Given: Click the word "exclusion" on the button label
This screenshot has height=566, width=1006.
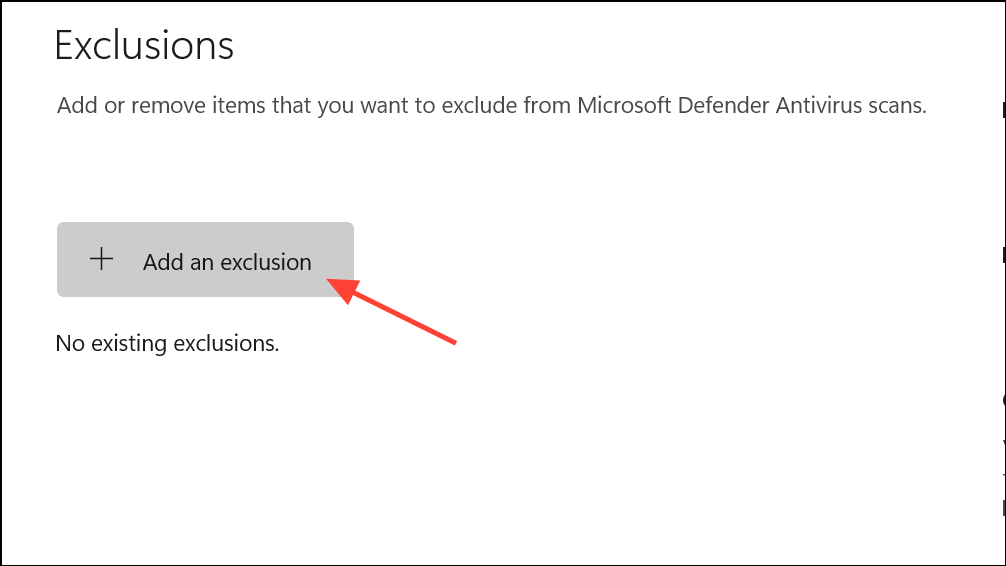Looking at the screenshot, I should 266,262.
